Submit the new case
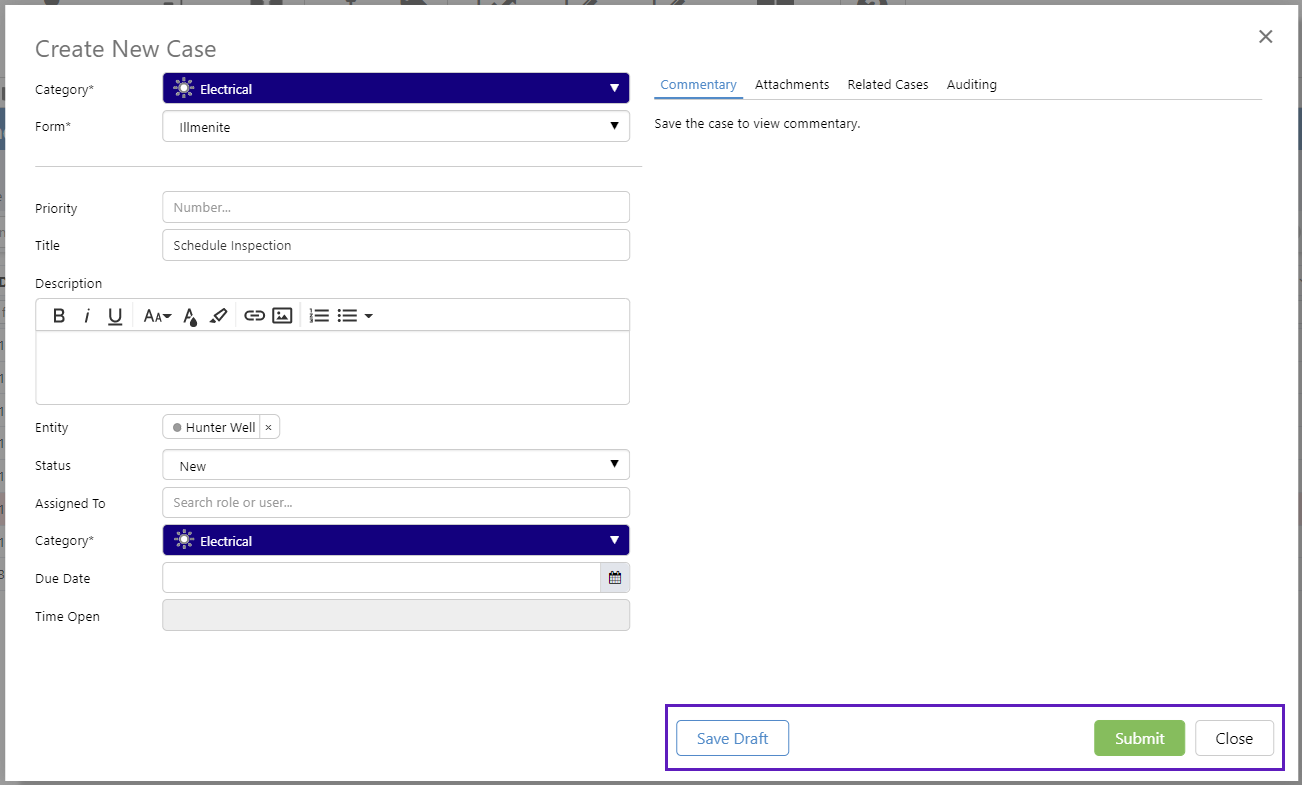 coord(1139,739)
